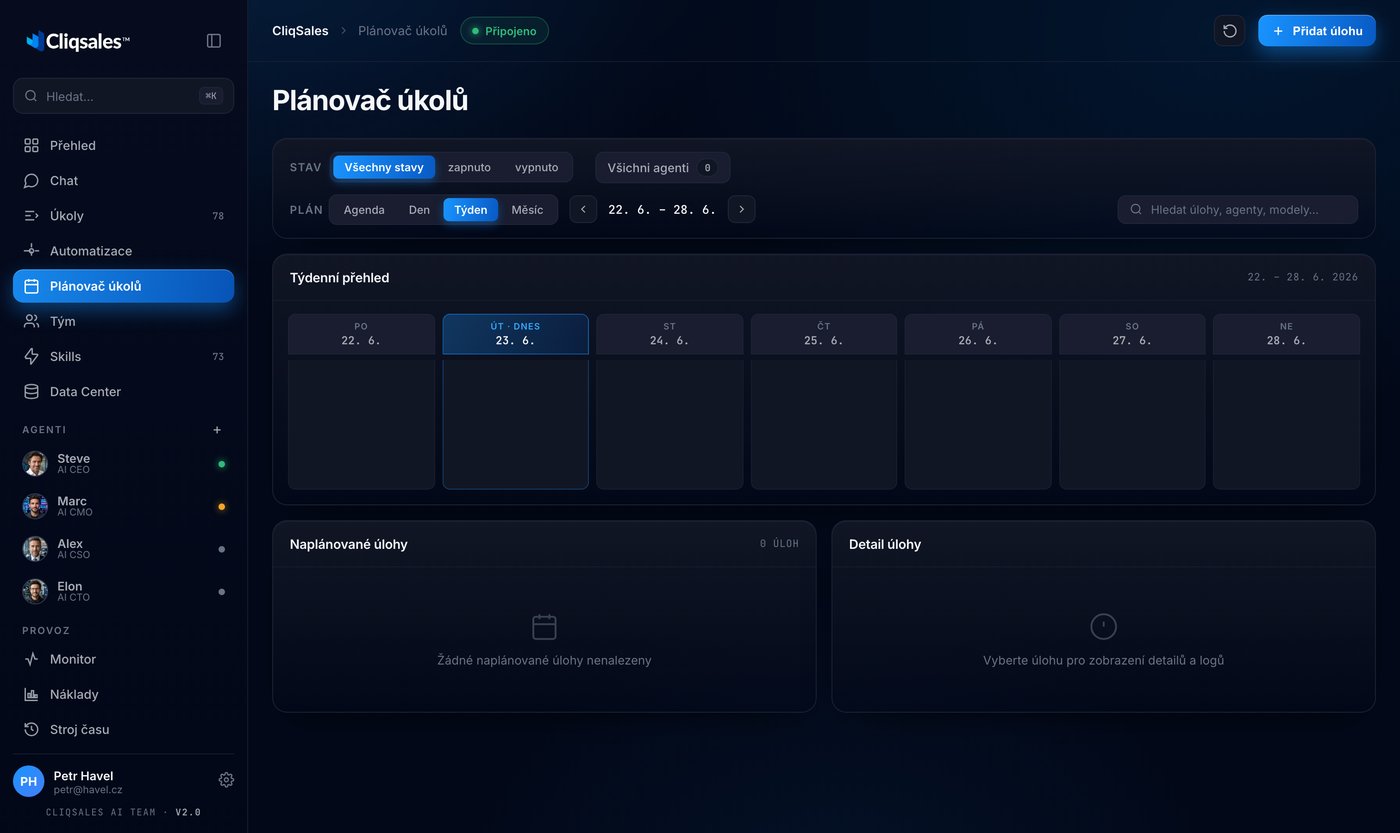
Task: Click the date range 22. 6. – 28. 6.
Action: tap(662, 210)
